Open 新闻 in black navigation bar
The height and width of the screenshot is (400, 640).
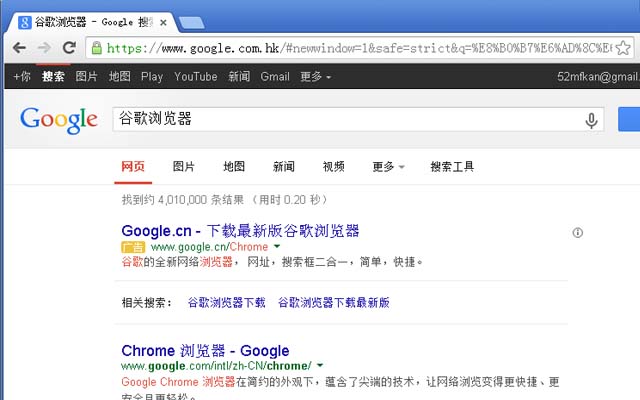pos(239,76)
